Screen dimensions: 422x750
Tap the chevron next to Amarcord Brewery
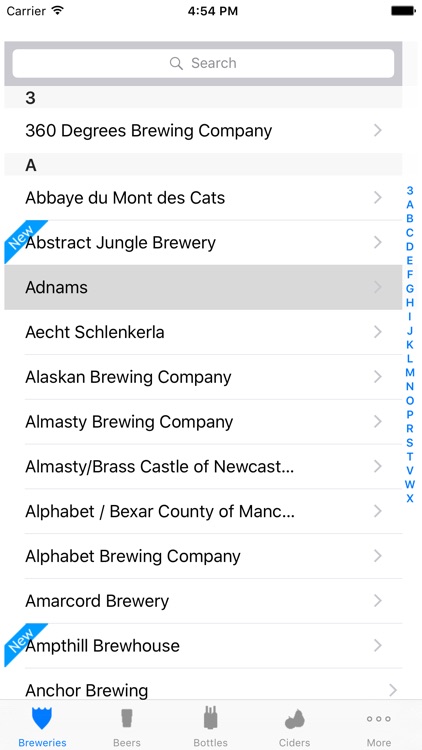click(378, 600)
